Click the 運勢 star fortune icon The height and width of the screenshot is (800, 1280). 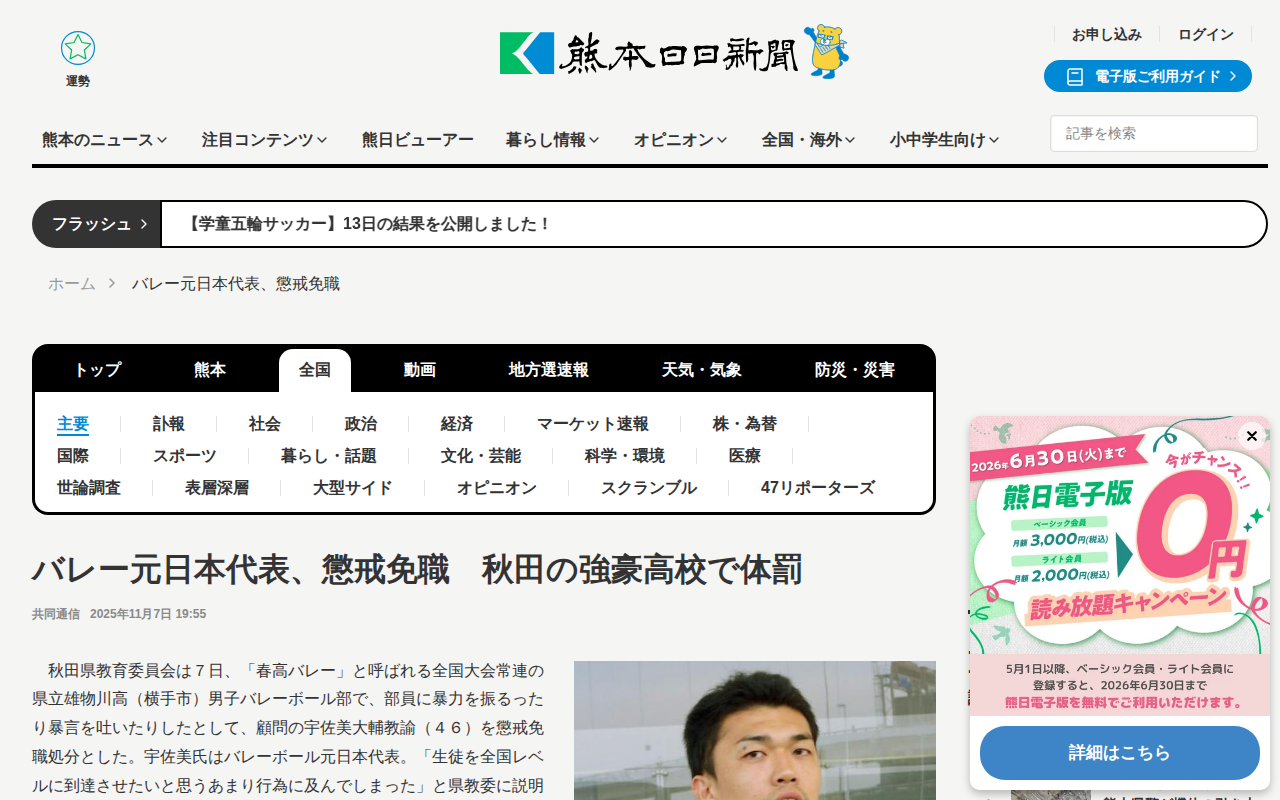[78, 48]
